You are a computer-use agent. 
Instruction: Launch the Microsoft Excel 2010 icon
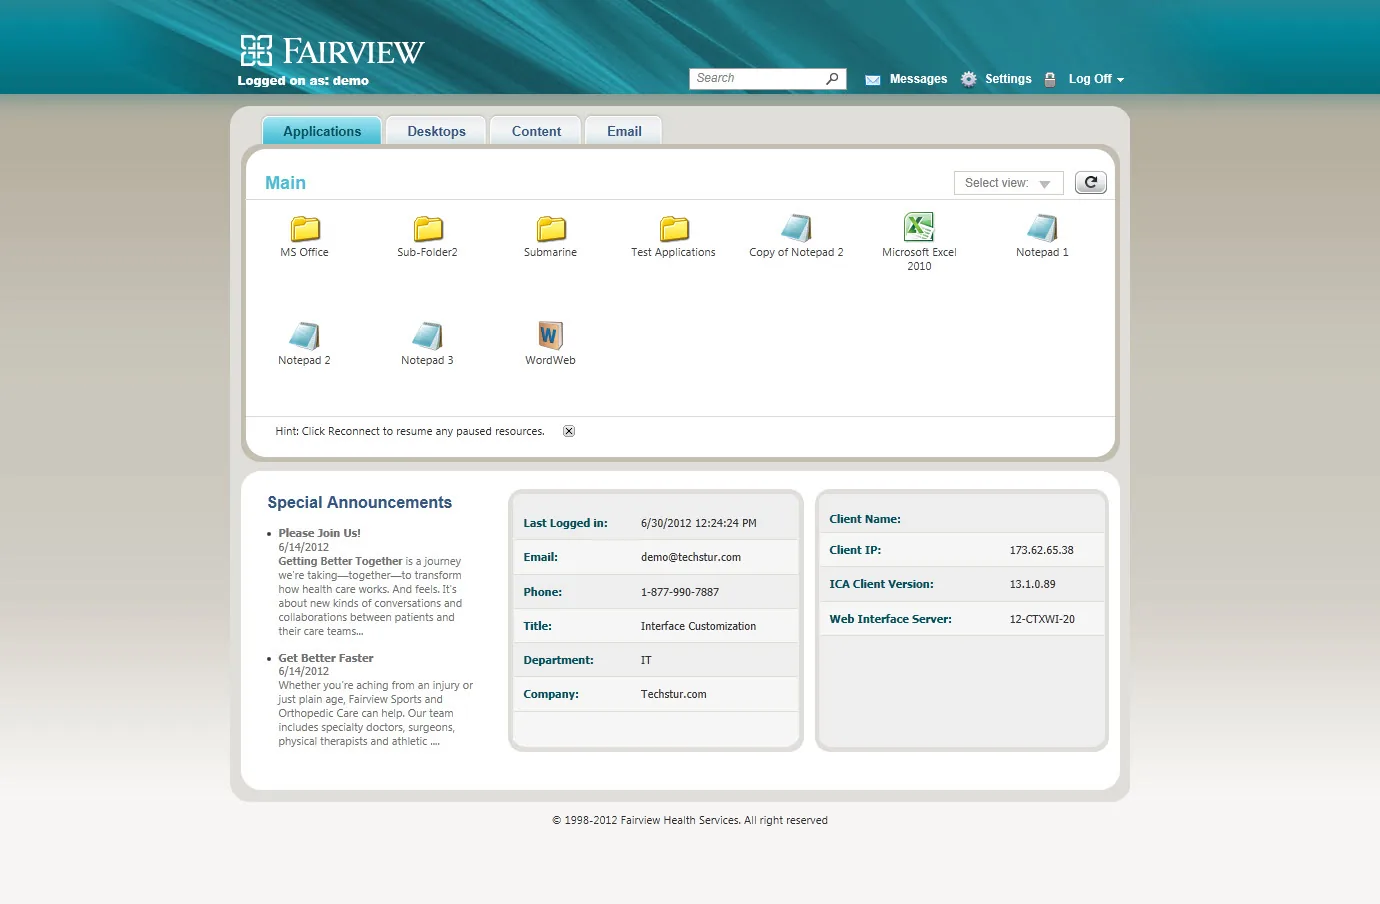919,227
